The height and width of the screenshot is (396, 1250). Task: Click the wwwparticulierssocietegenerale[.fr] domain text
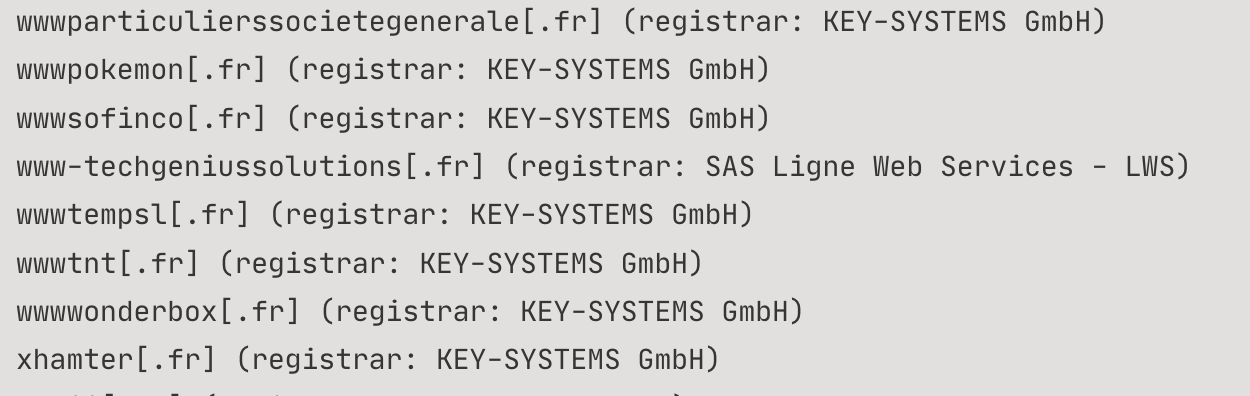(x=310, y=21)
